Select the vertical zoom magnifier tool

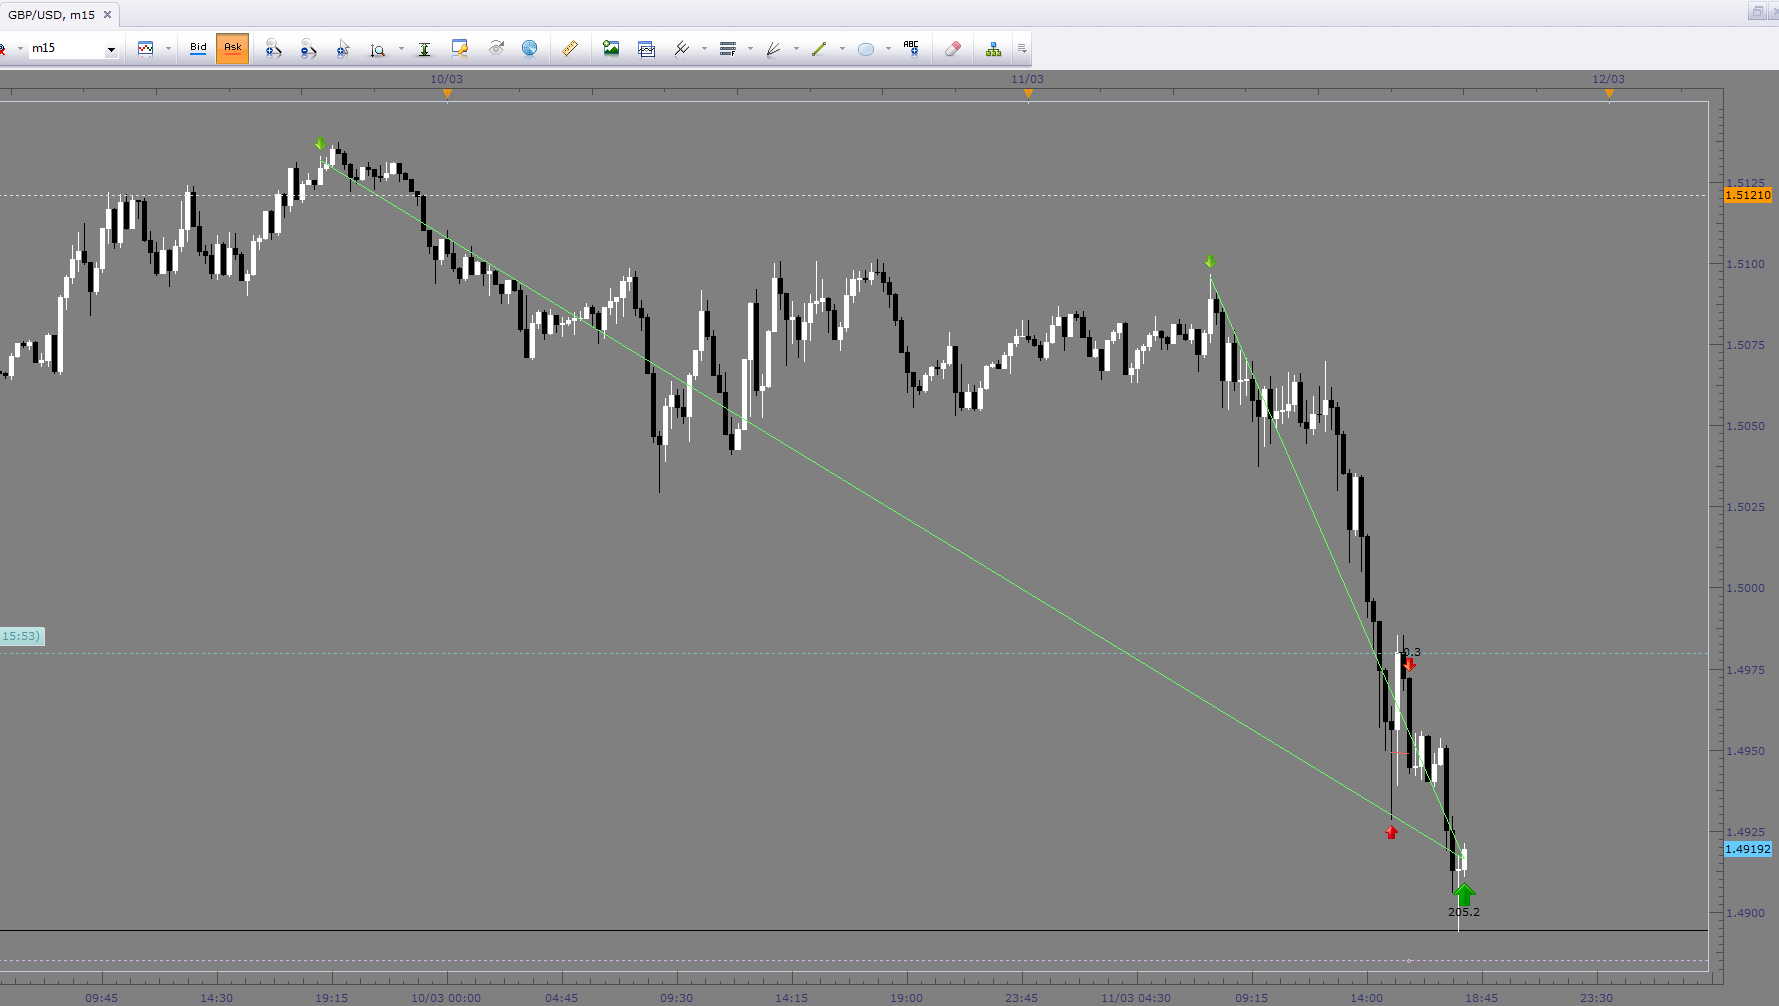tap(378, 48)
